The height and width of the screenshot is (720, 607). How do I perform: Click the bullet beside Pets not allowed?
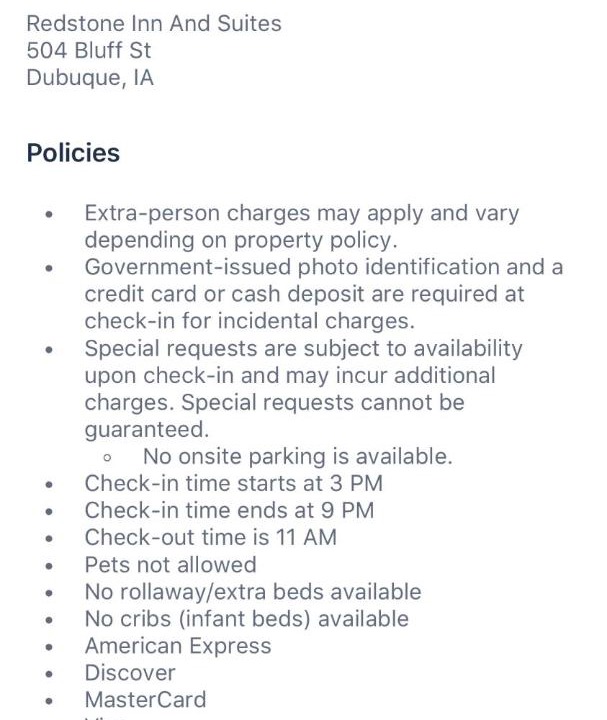(x=49, y=566)
